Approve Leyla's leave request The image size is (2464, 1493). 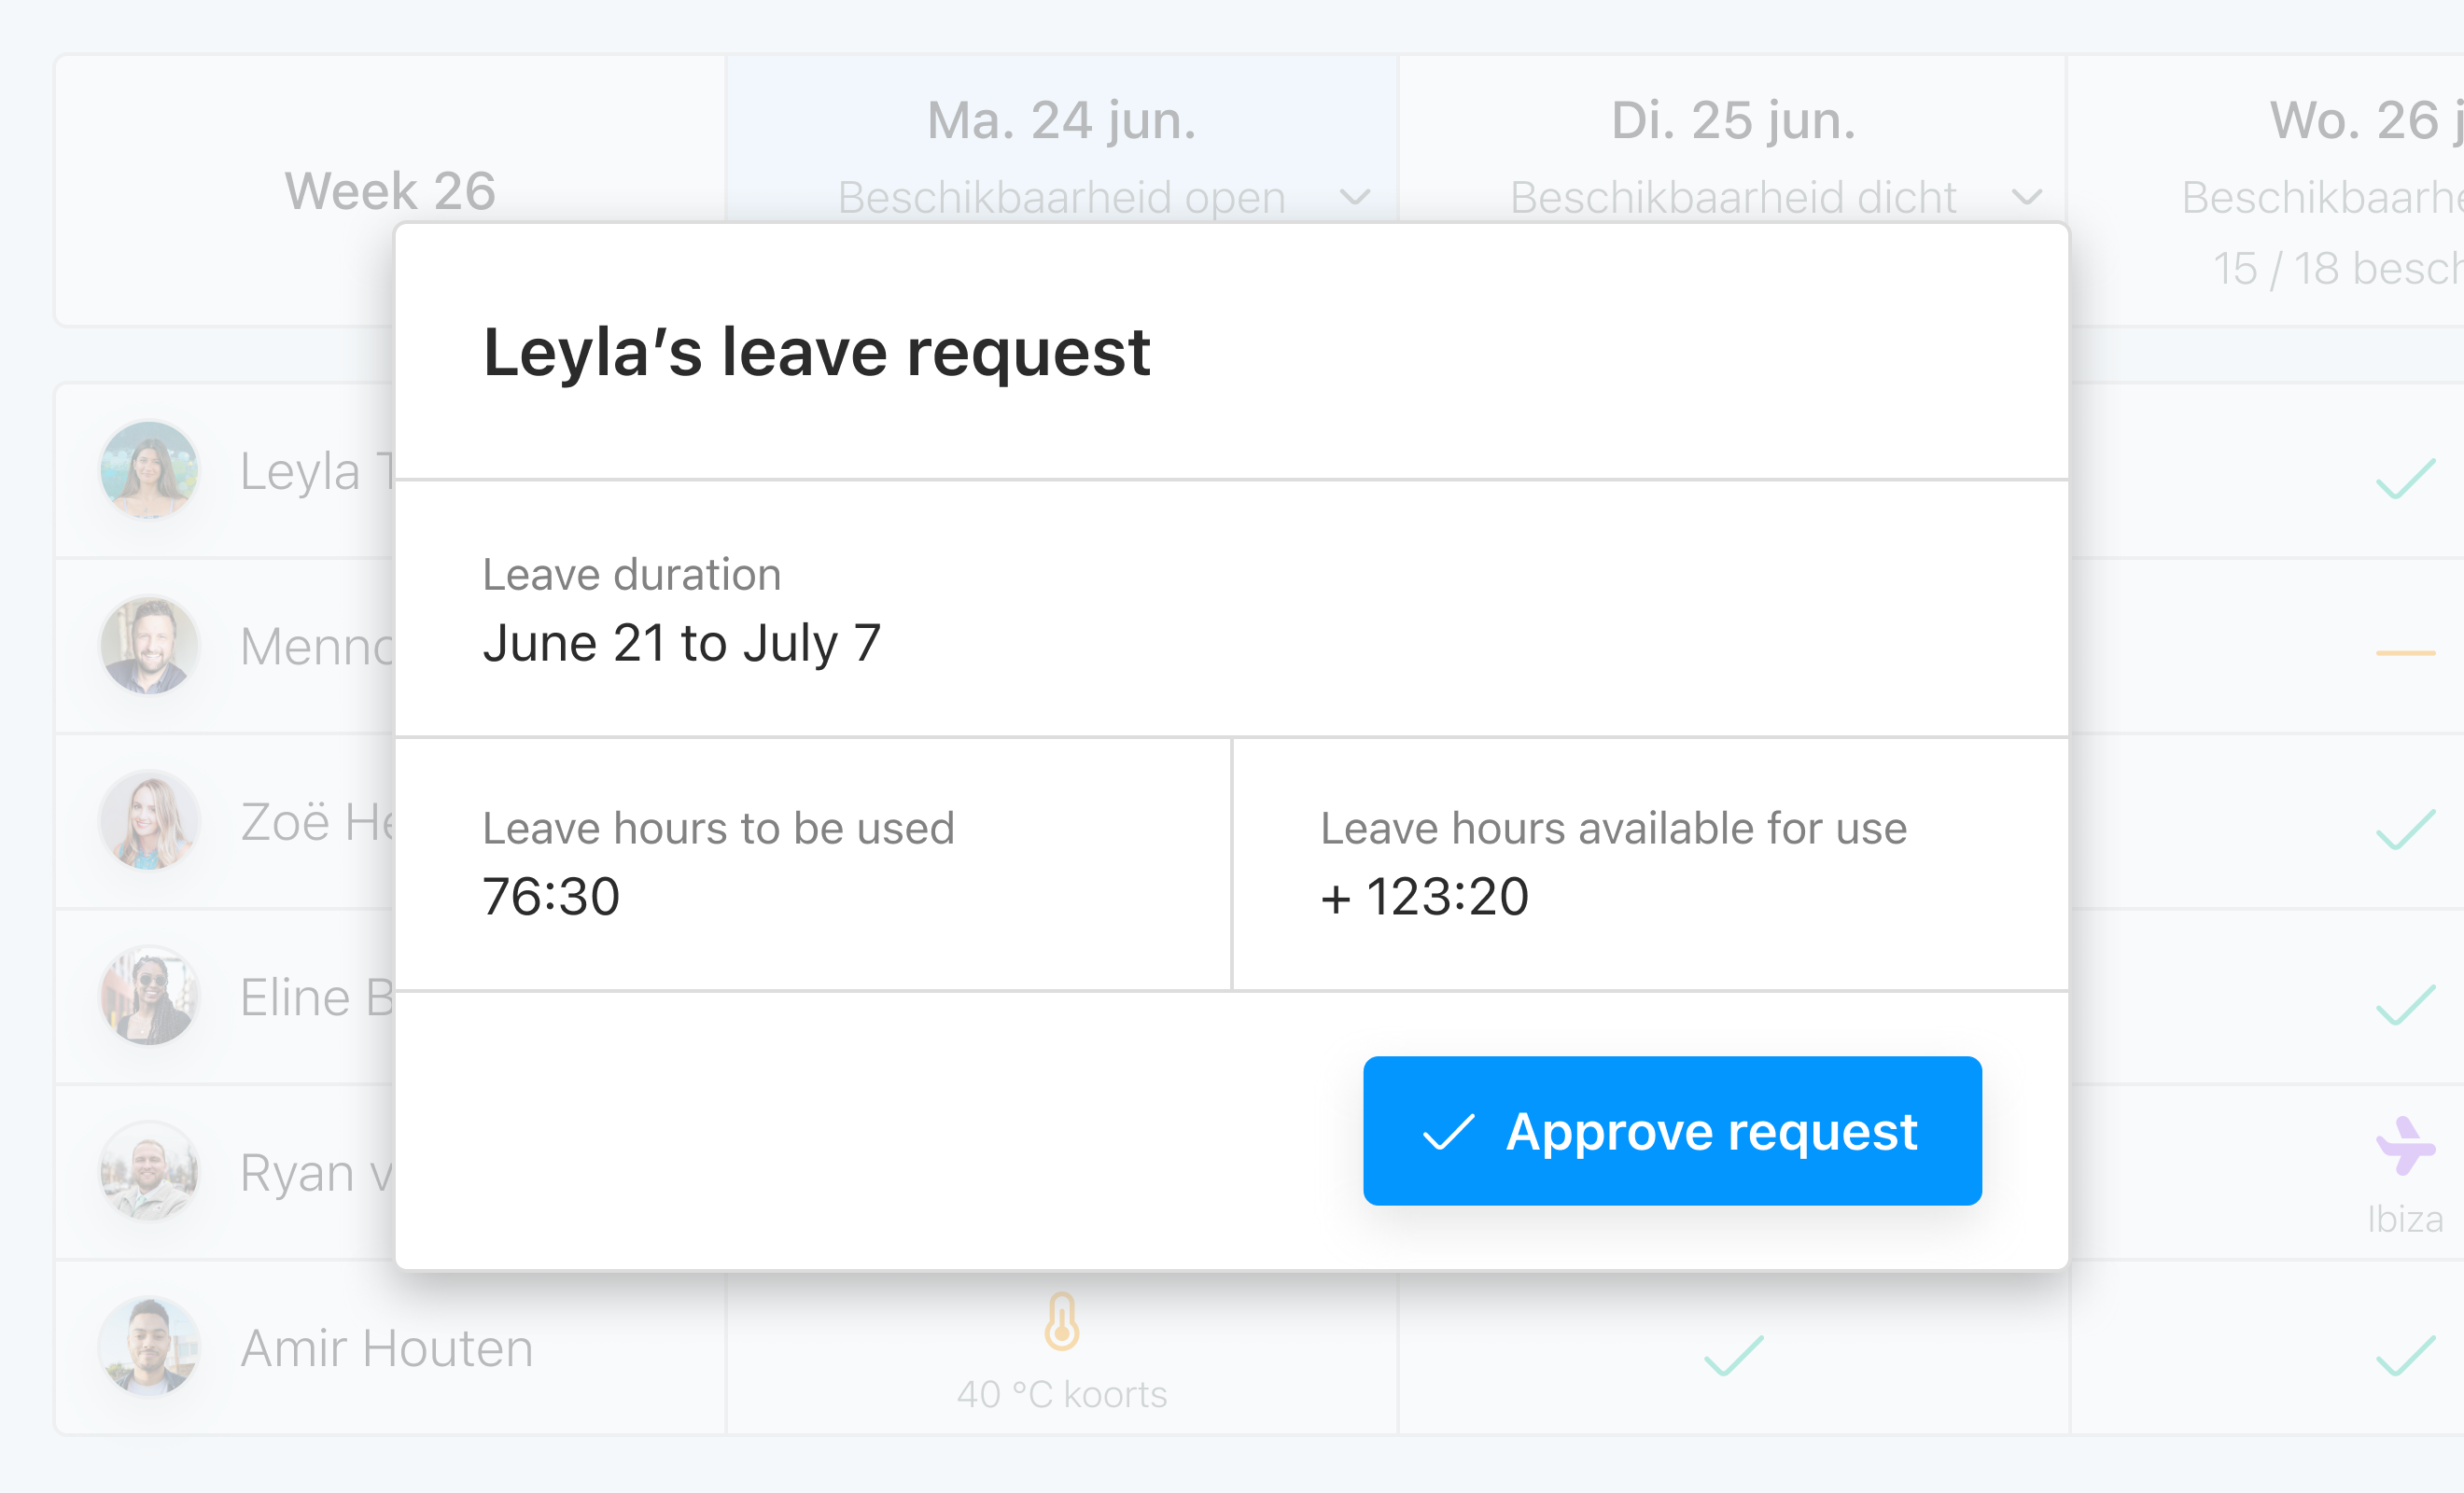pyautogui.click(x=1670, y=1131)
